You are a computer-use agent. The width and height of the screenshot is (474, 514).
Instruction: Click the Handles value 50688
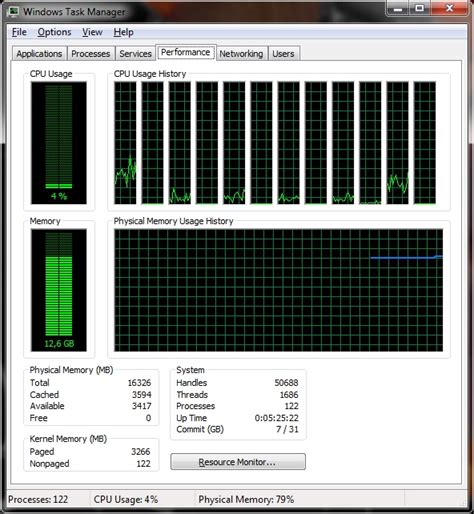(286, 383)
